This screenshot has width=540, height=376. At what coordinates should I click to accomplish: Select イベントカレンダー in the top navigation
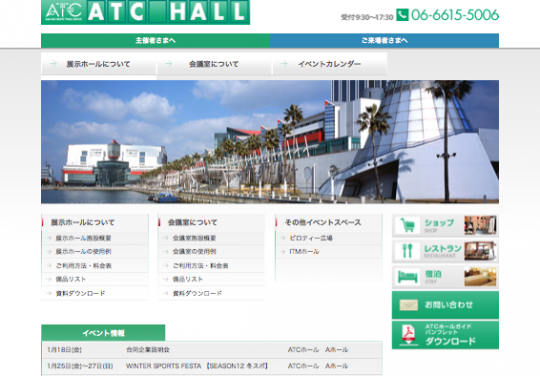tap(330, 64)
